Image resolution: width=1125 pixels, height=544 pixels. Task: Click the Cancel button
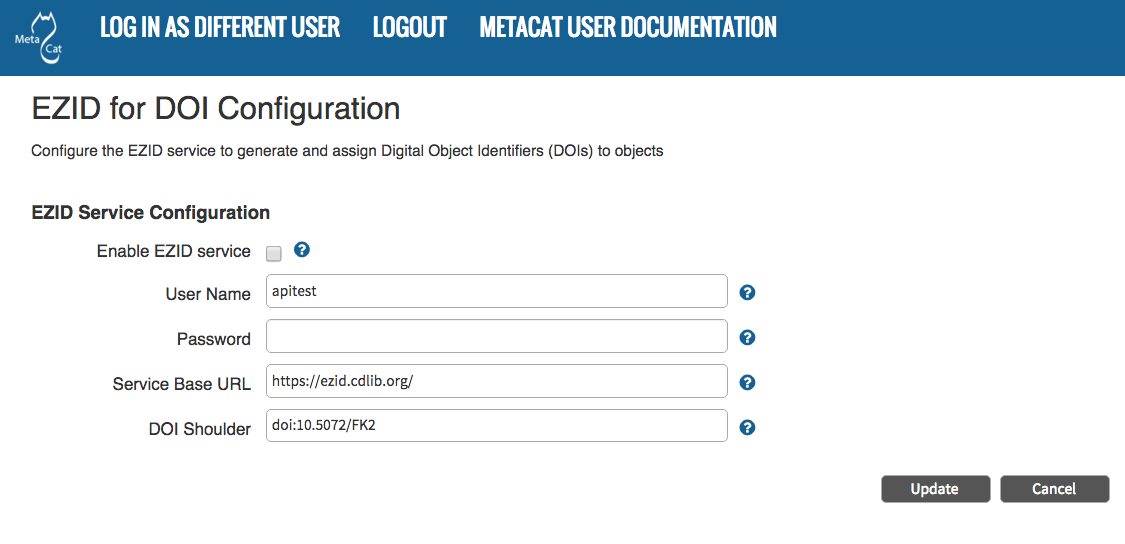(1054, 489)
